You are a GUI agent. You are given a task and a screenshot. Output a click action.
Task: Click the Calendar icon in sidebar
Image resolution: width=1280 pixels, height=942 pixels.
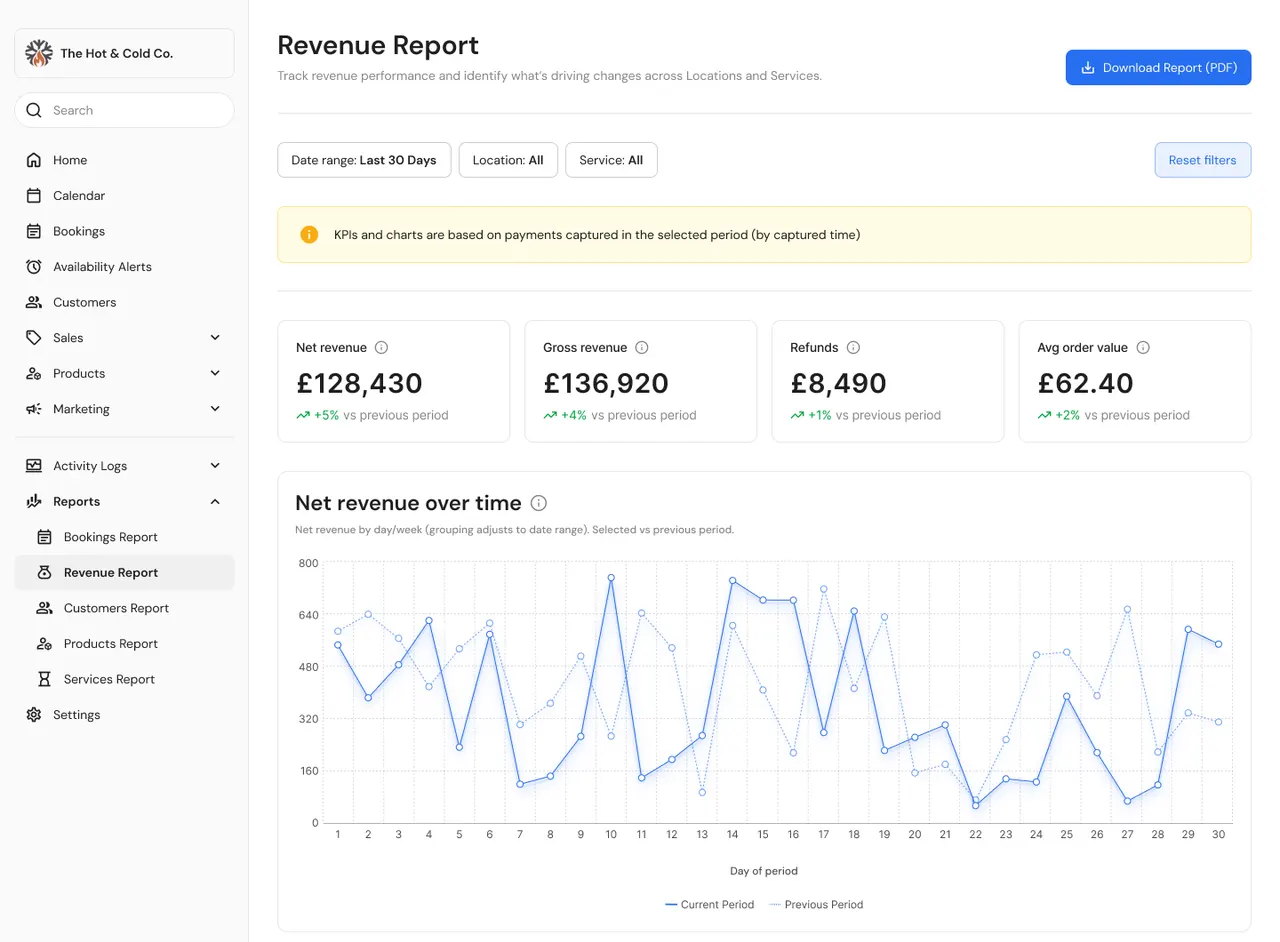34,196
